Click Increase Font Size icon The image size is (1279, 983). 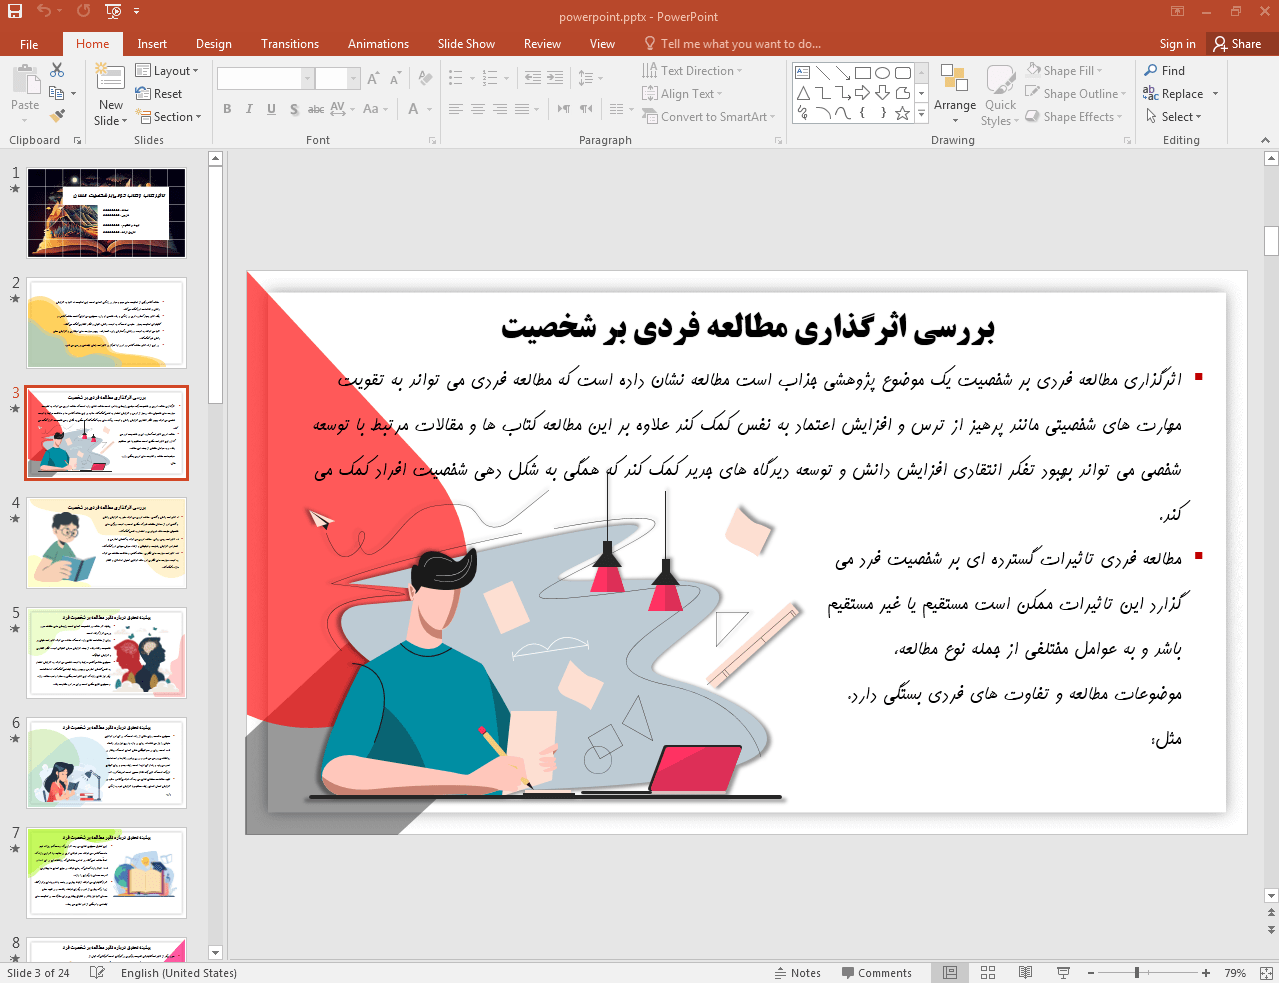pos(373,78)
